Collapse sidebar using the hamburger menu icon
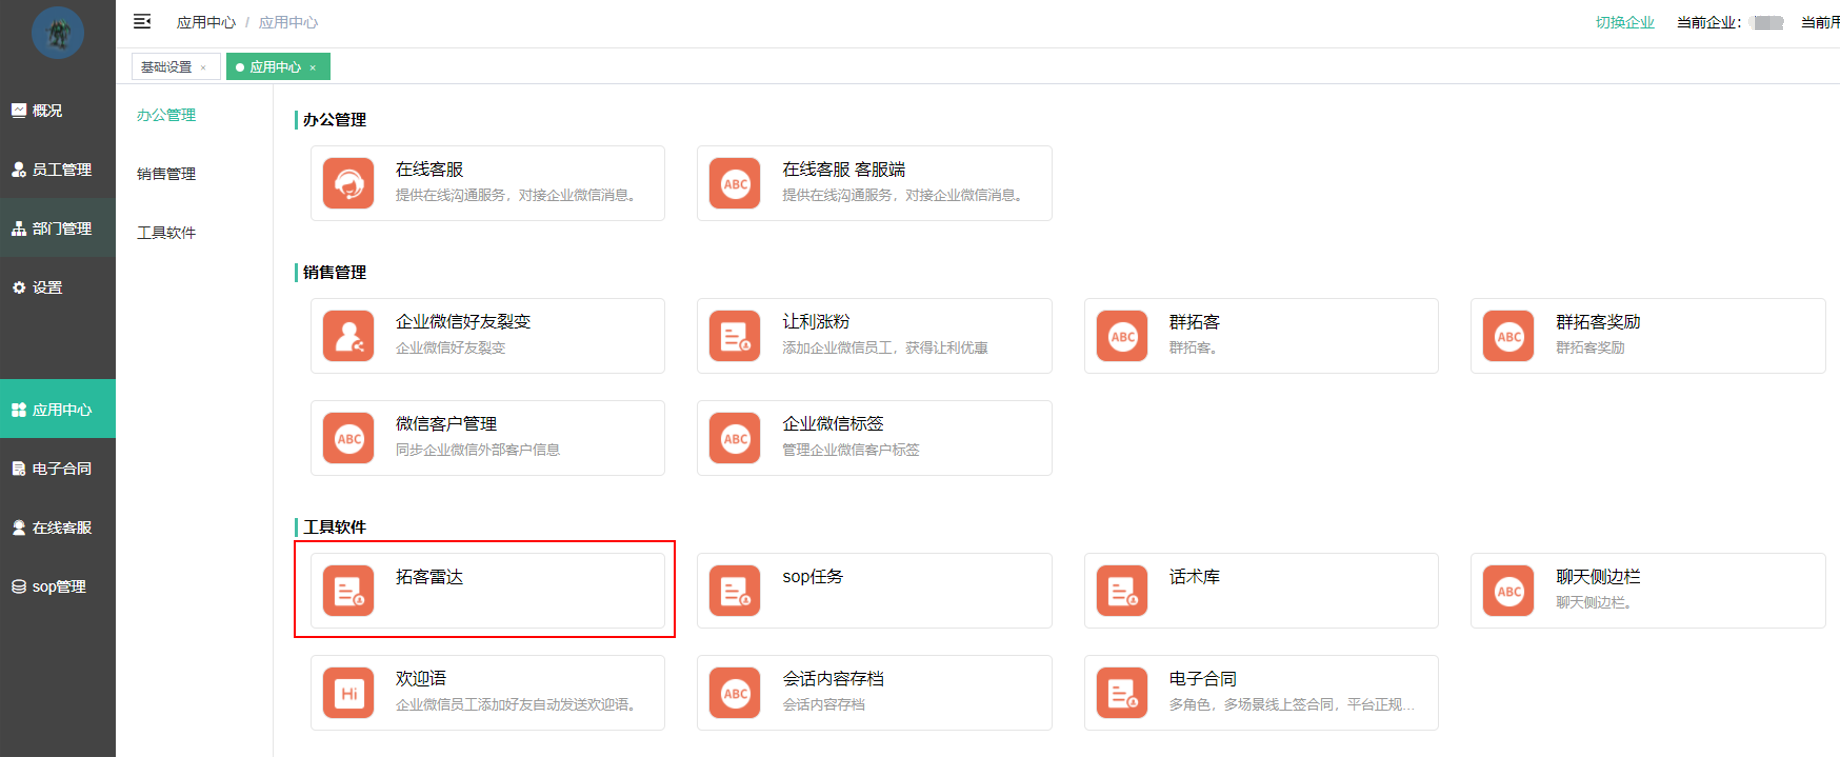Screen dimensions: 1843x757 point(142,22)
